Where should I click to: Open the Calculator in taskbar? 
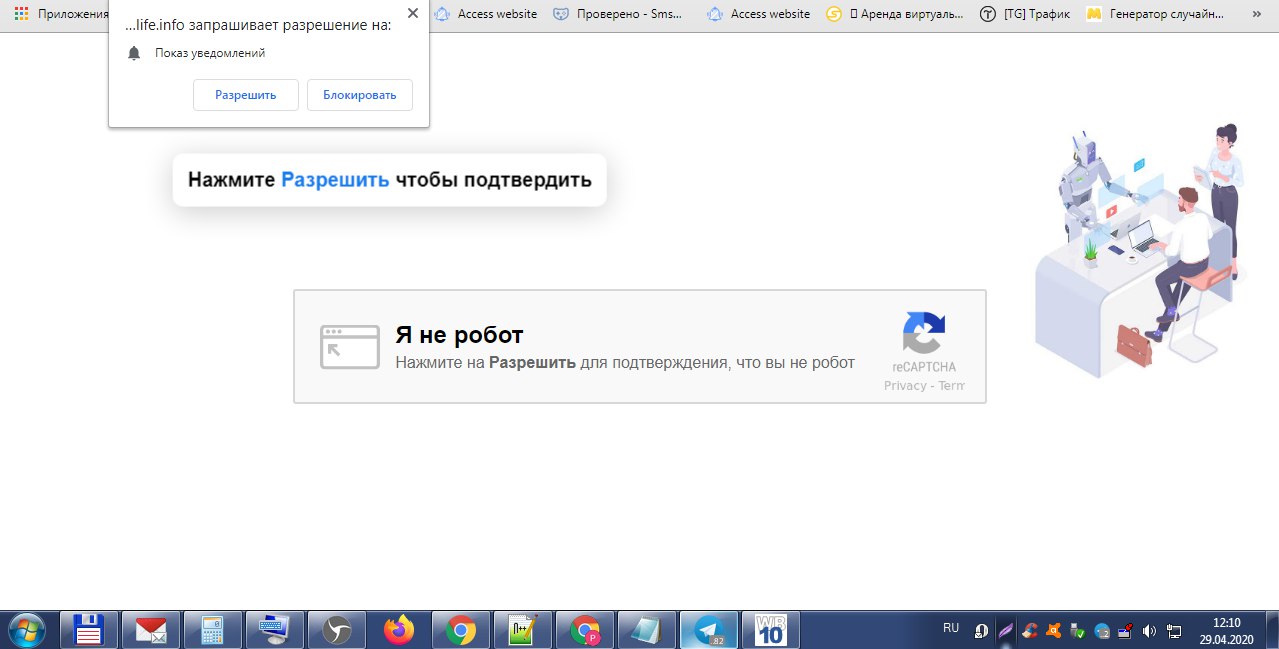pos(213,631)
